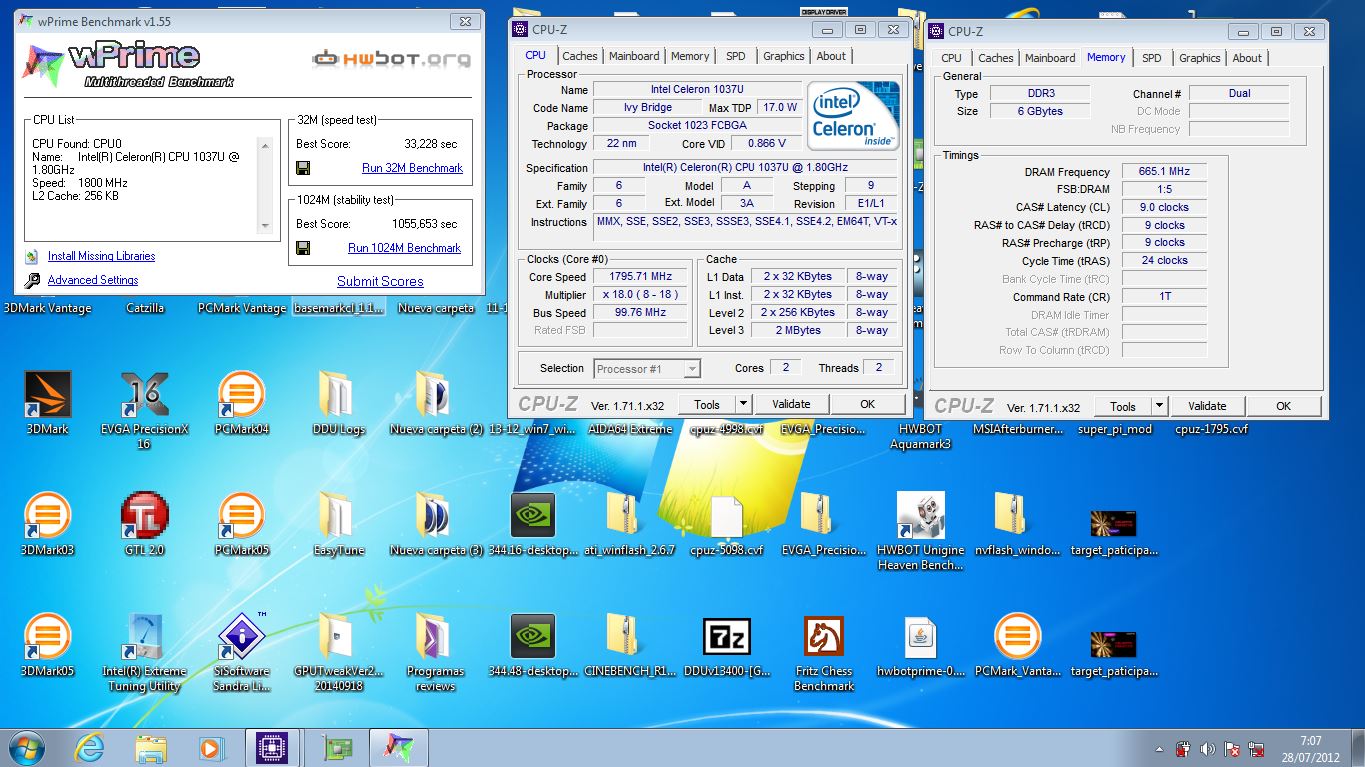
Task: Select the 3DMark03 desktop shortcut
Action: pos(48,515)
